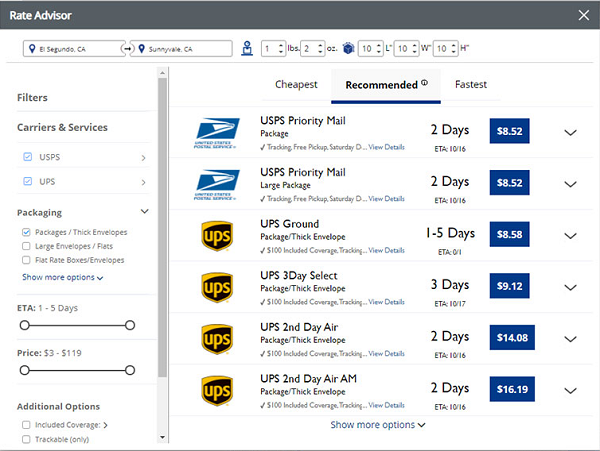Switch to the Fastest tab
Image resolution: width=600 pixels, height=451 pixels.
tap(471, 85)
